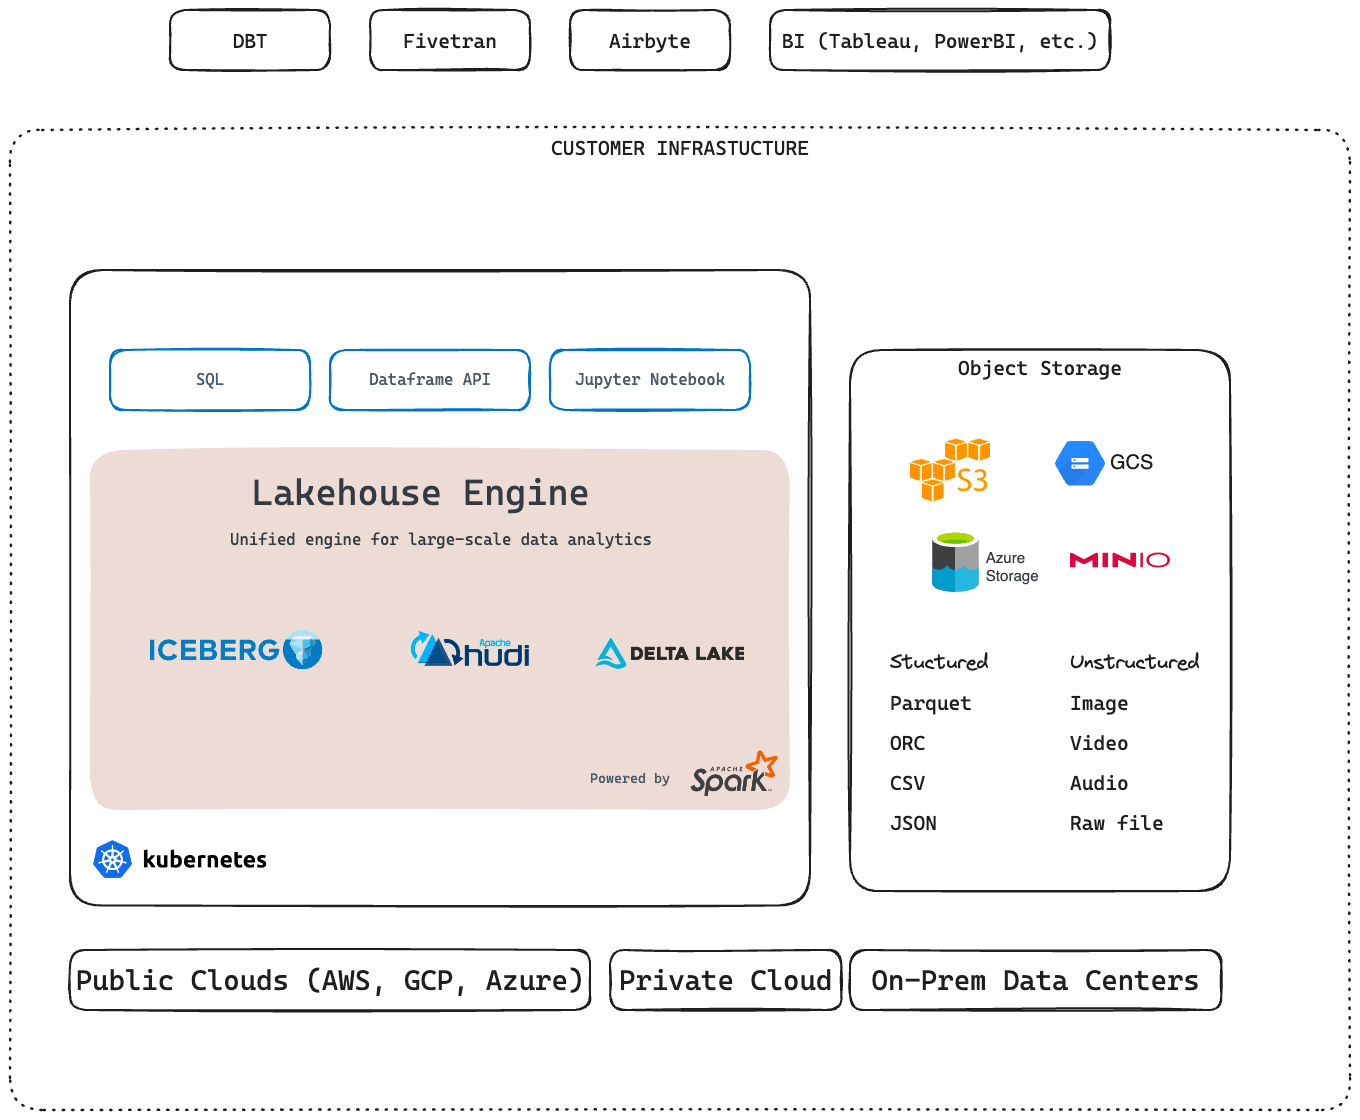
Task: Select the Parquet text entry
Action: click(930, 704)
